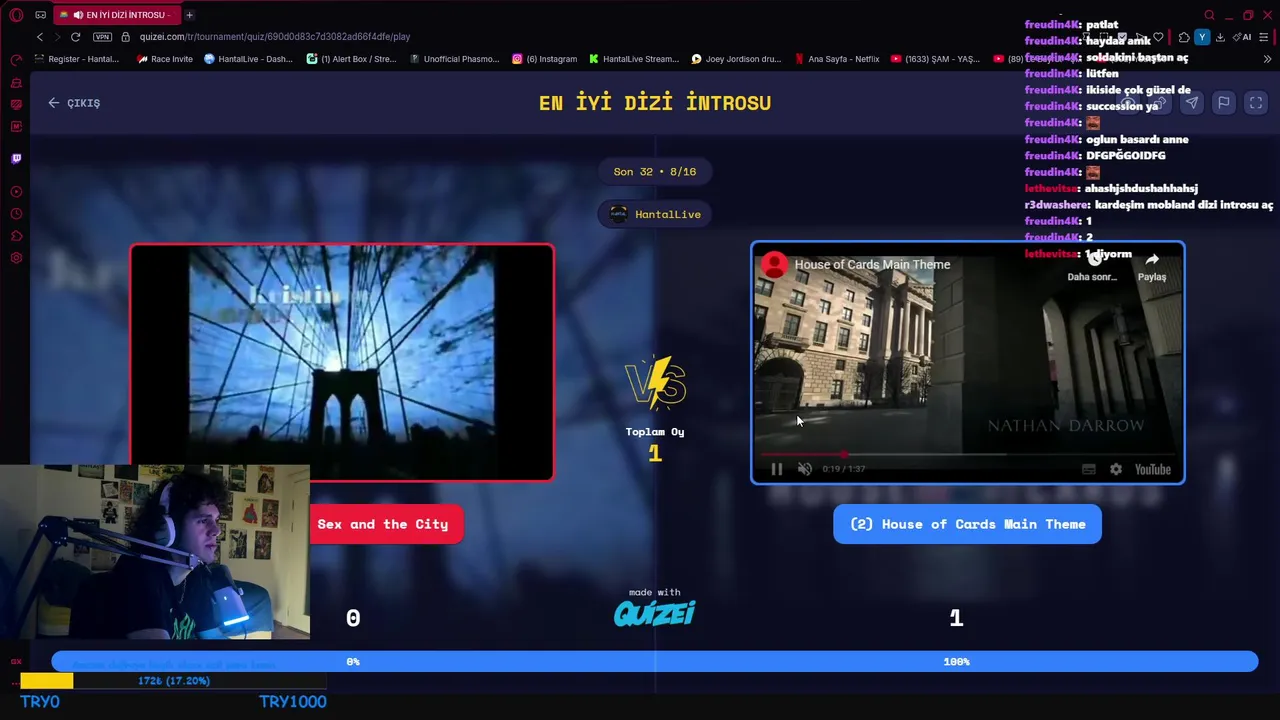
Task: Open the HantalLive - Dash bookmark
Action: [x=248, y=59]
